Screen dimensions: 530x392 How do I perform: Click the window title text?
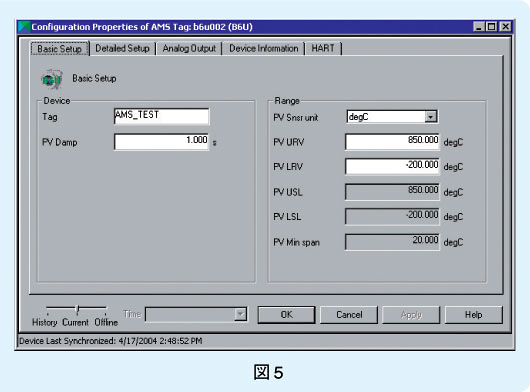[142, 27]
